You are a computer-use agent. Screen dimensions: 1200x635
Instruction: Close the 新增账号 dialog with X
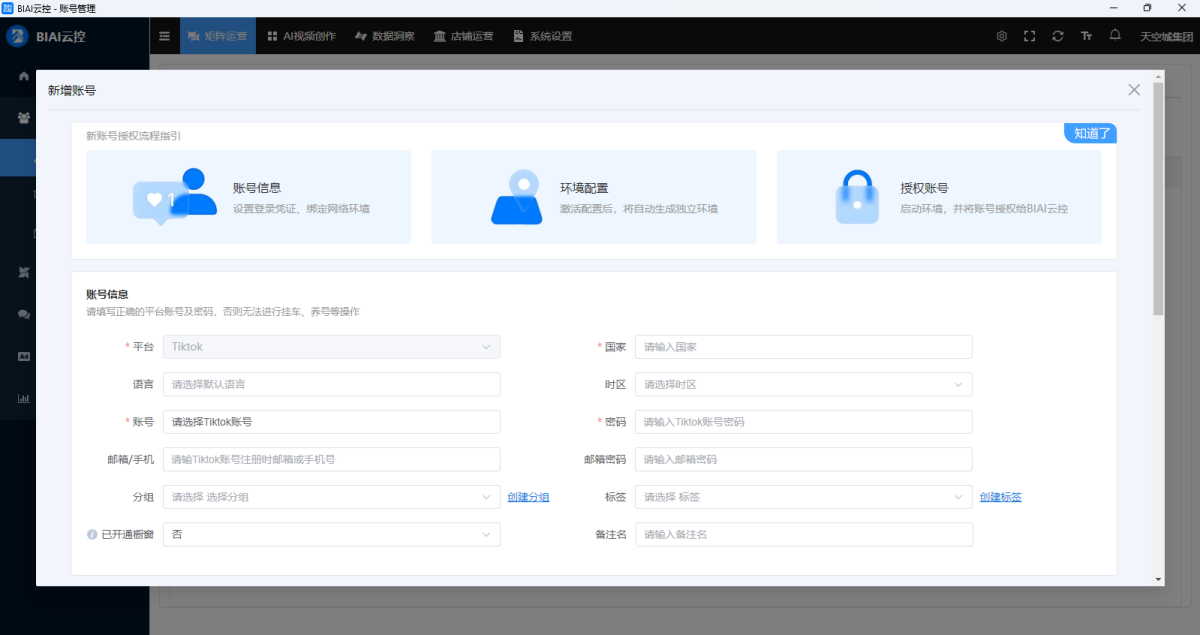coord(1134,90)
